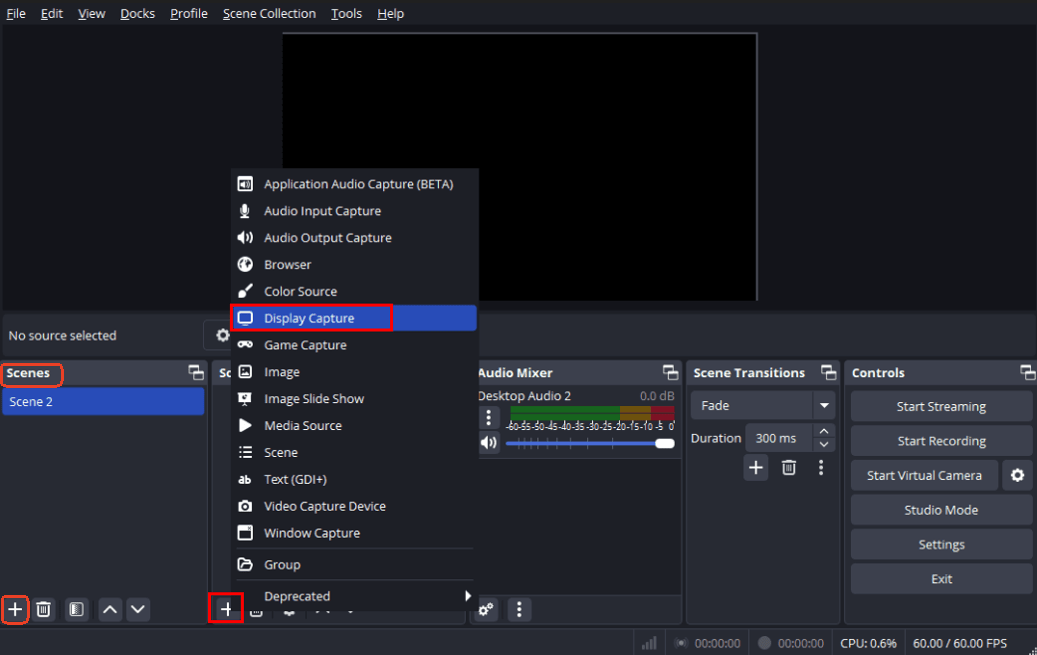Remove selected scene with trash icon
The image size is (1037, 655).
click(x=44, y=609)
